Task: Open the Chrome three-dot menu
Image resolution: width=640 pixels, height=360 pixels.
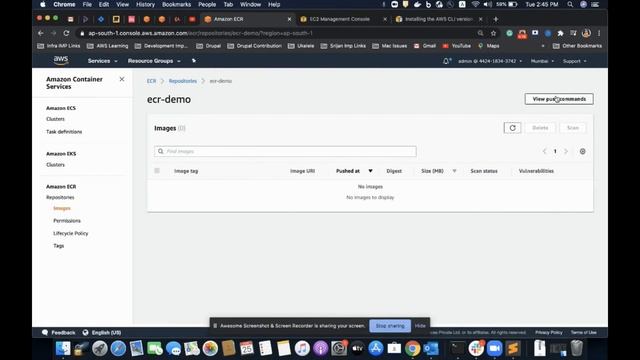Action: click(599, 33)
